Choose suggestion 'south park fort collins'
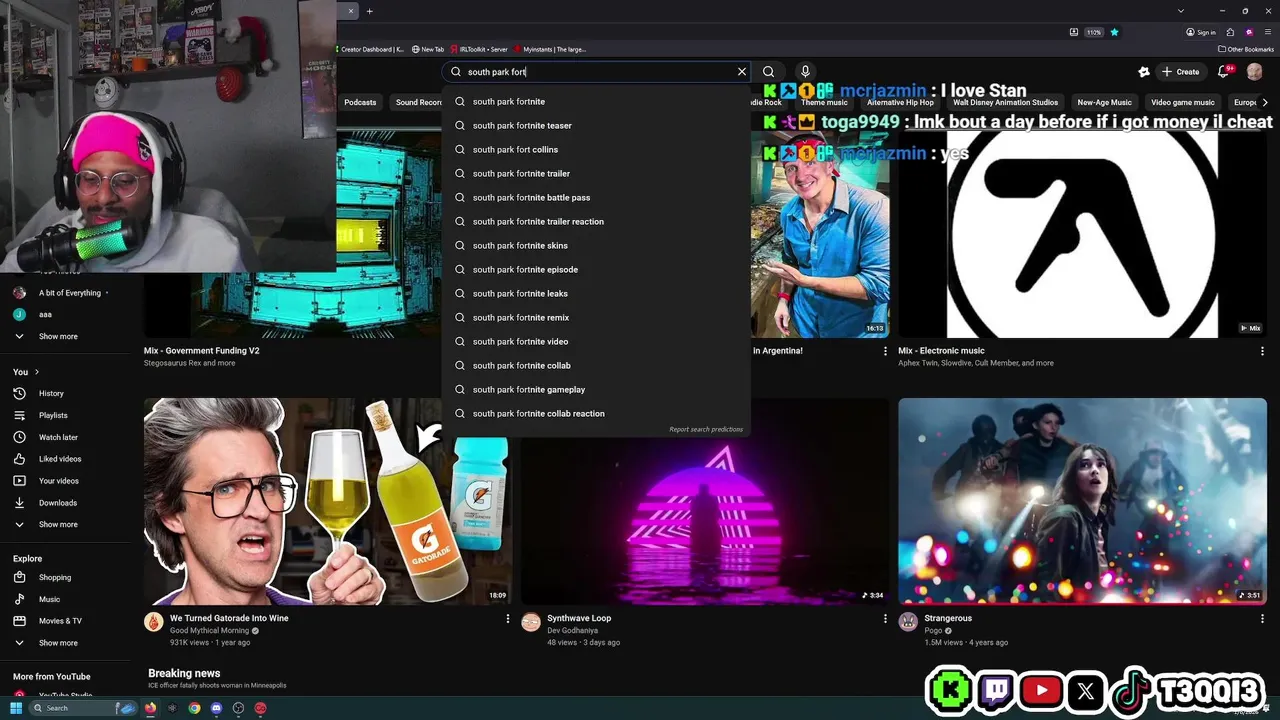 (x=596, y=149)
